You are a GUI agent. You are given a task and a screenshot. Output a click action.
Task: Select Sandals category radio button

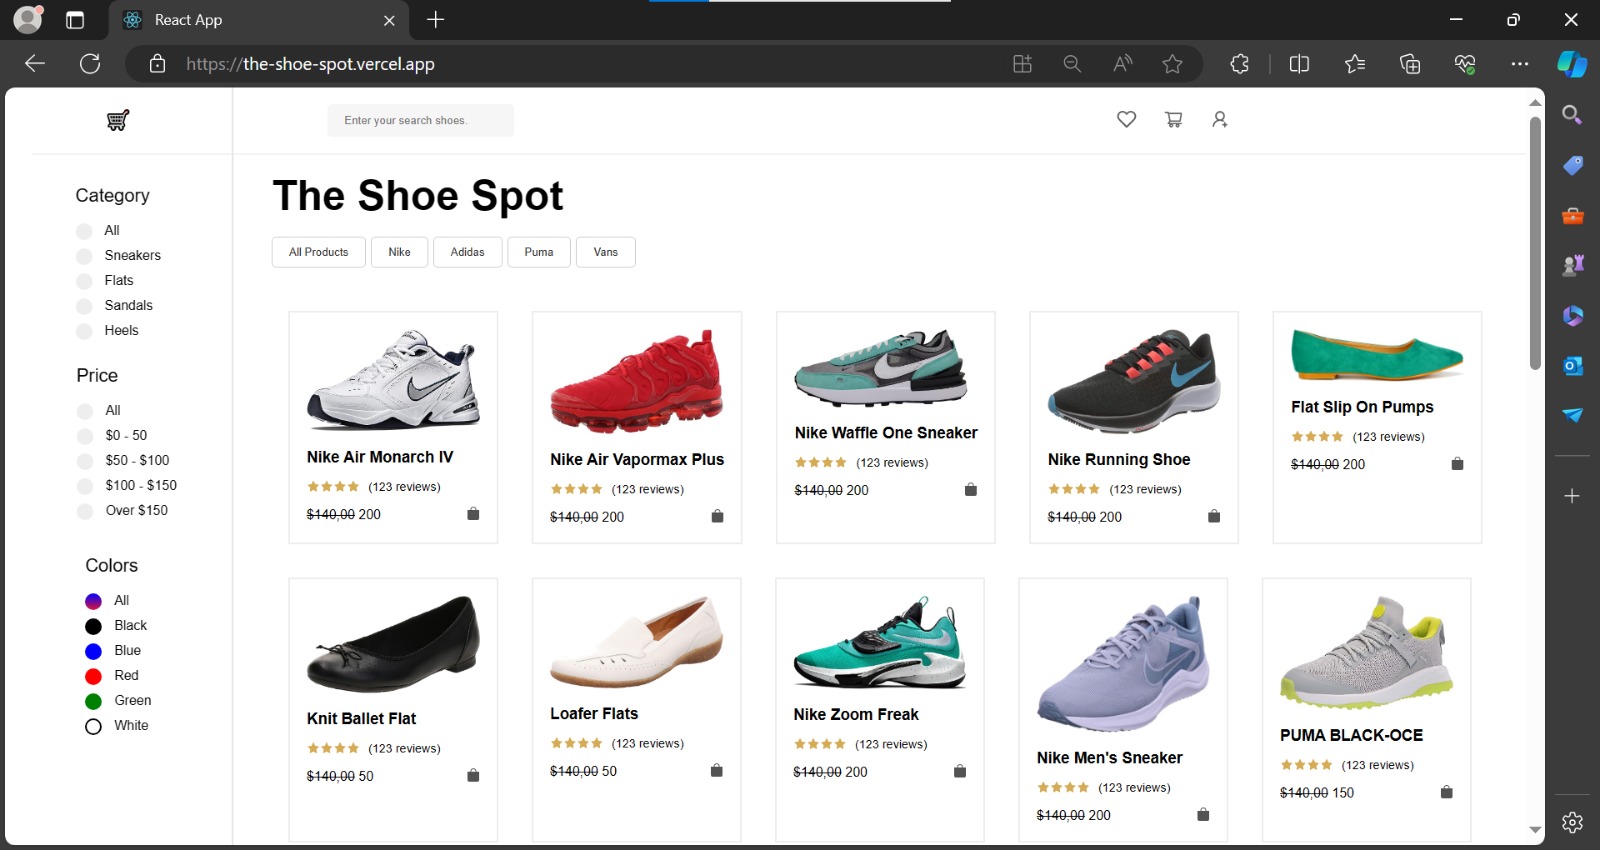coord(84,306)
